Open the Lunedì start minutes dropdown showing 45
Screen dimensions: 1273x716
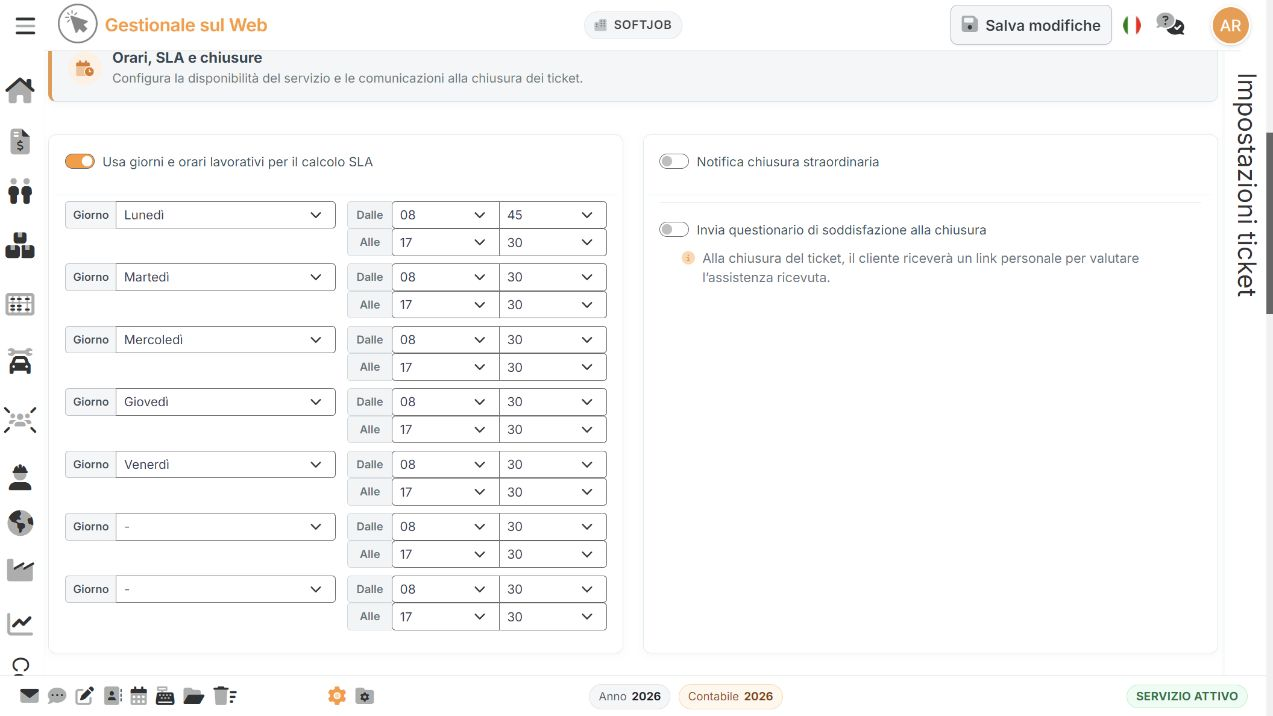[x=553, y=215]
